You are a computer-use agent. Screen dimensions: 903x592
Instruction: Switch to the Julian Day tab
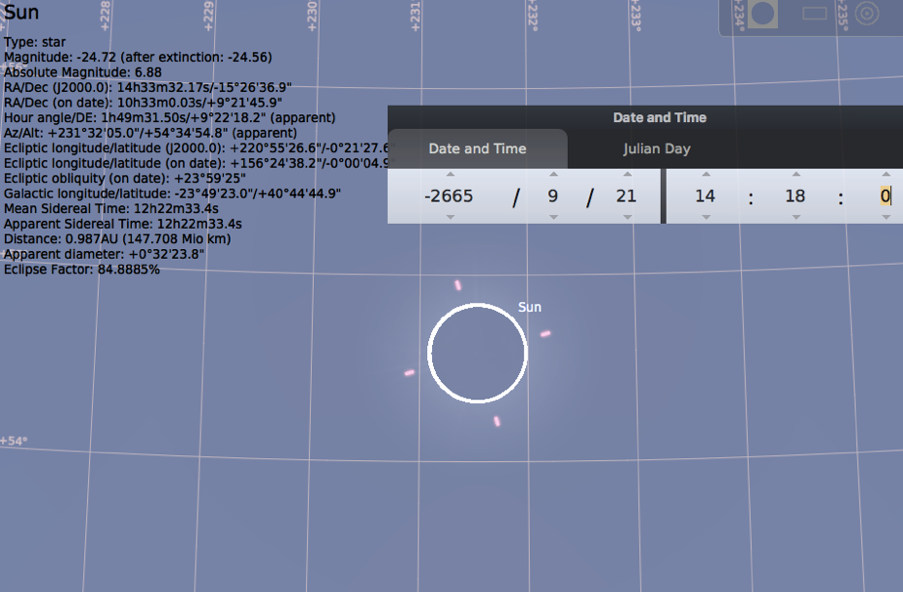click(x=656, y=149)
